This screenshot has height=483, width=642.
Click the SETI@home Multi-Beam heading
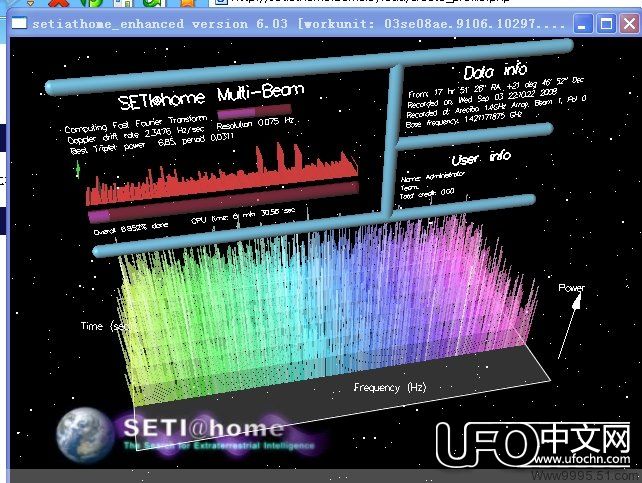point(211,96)
